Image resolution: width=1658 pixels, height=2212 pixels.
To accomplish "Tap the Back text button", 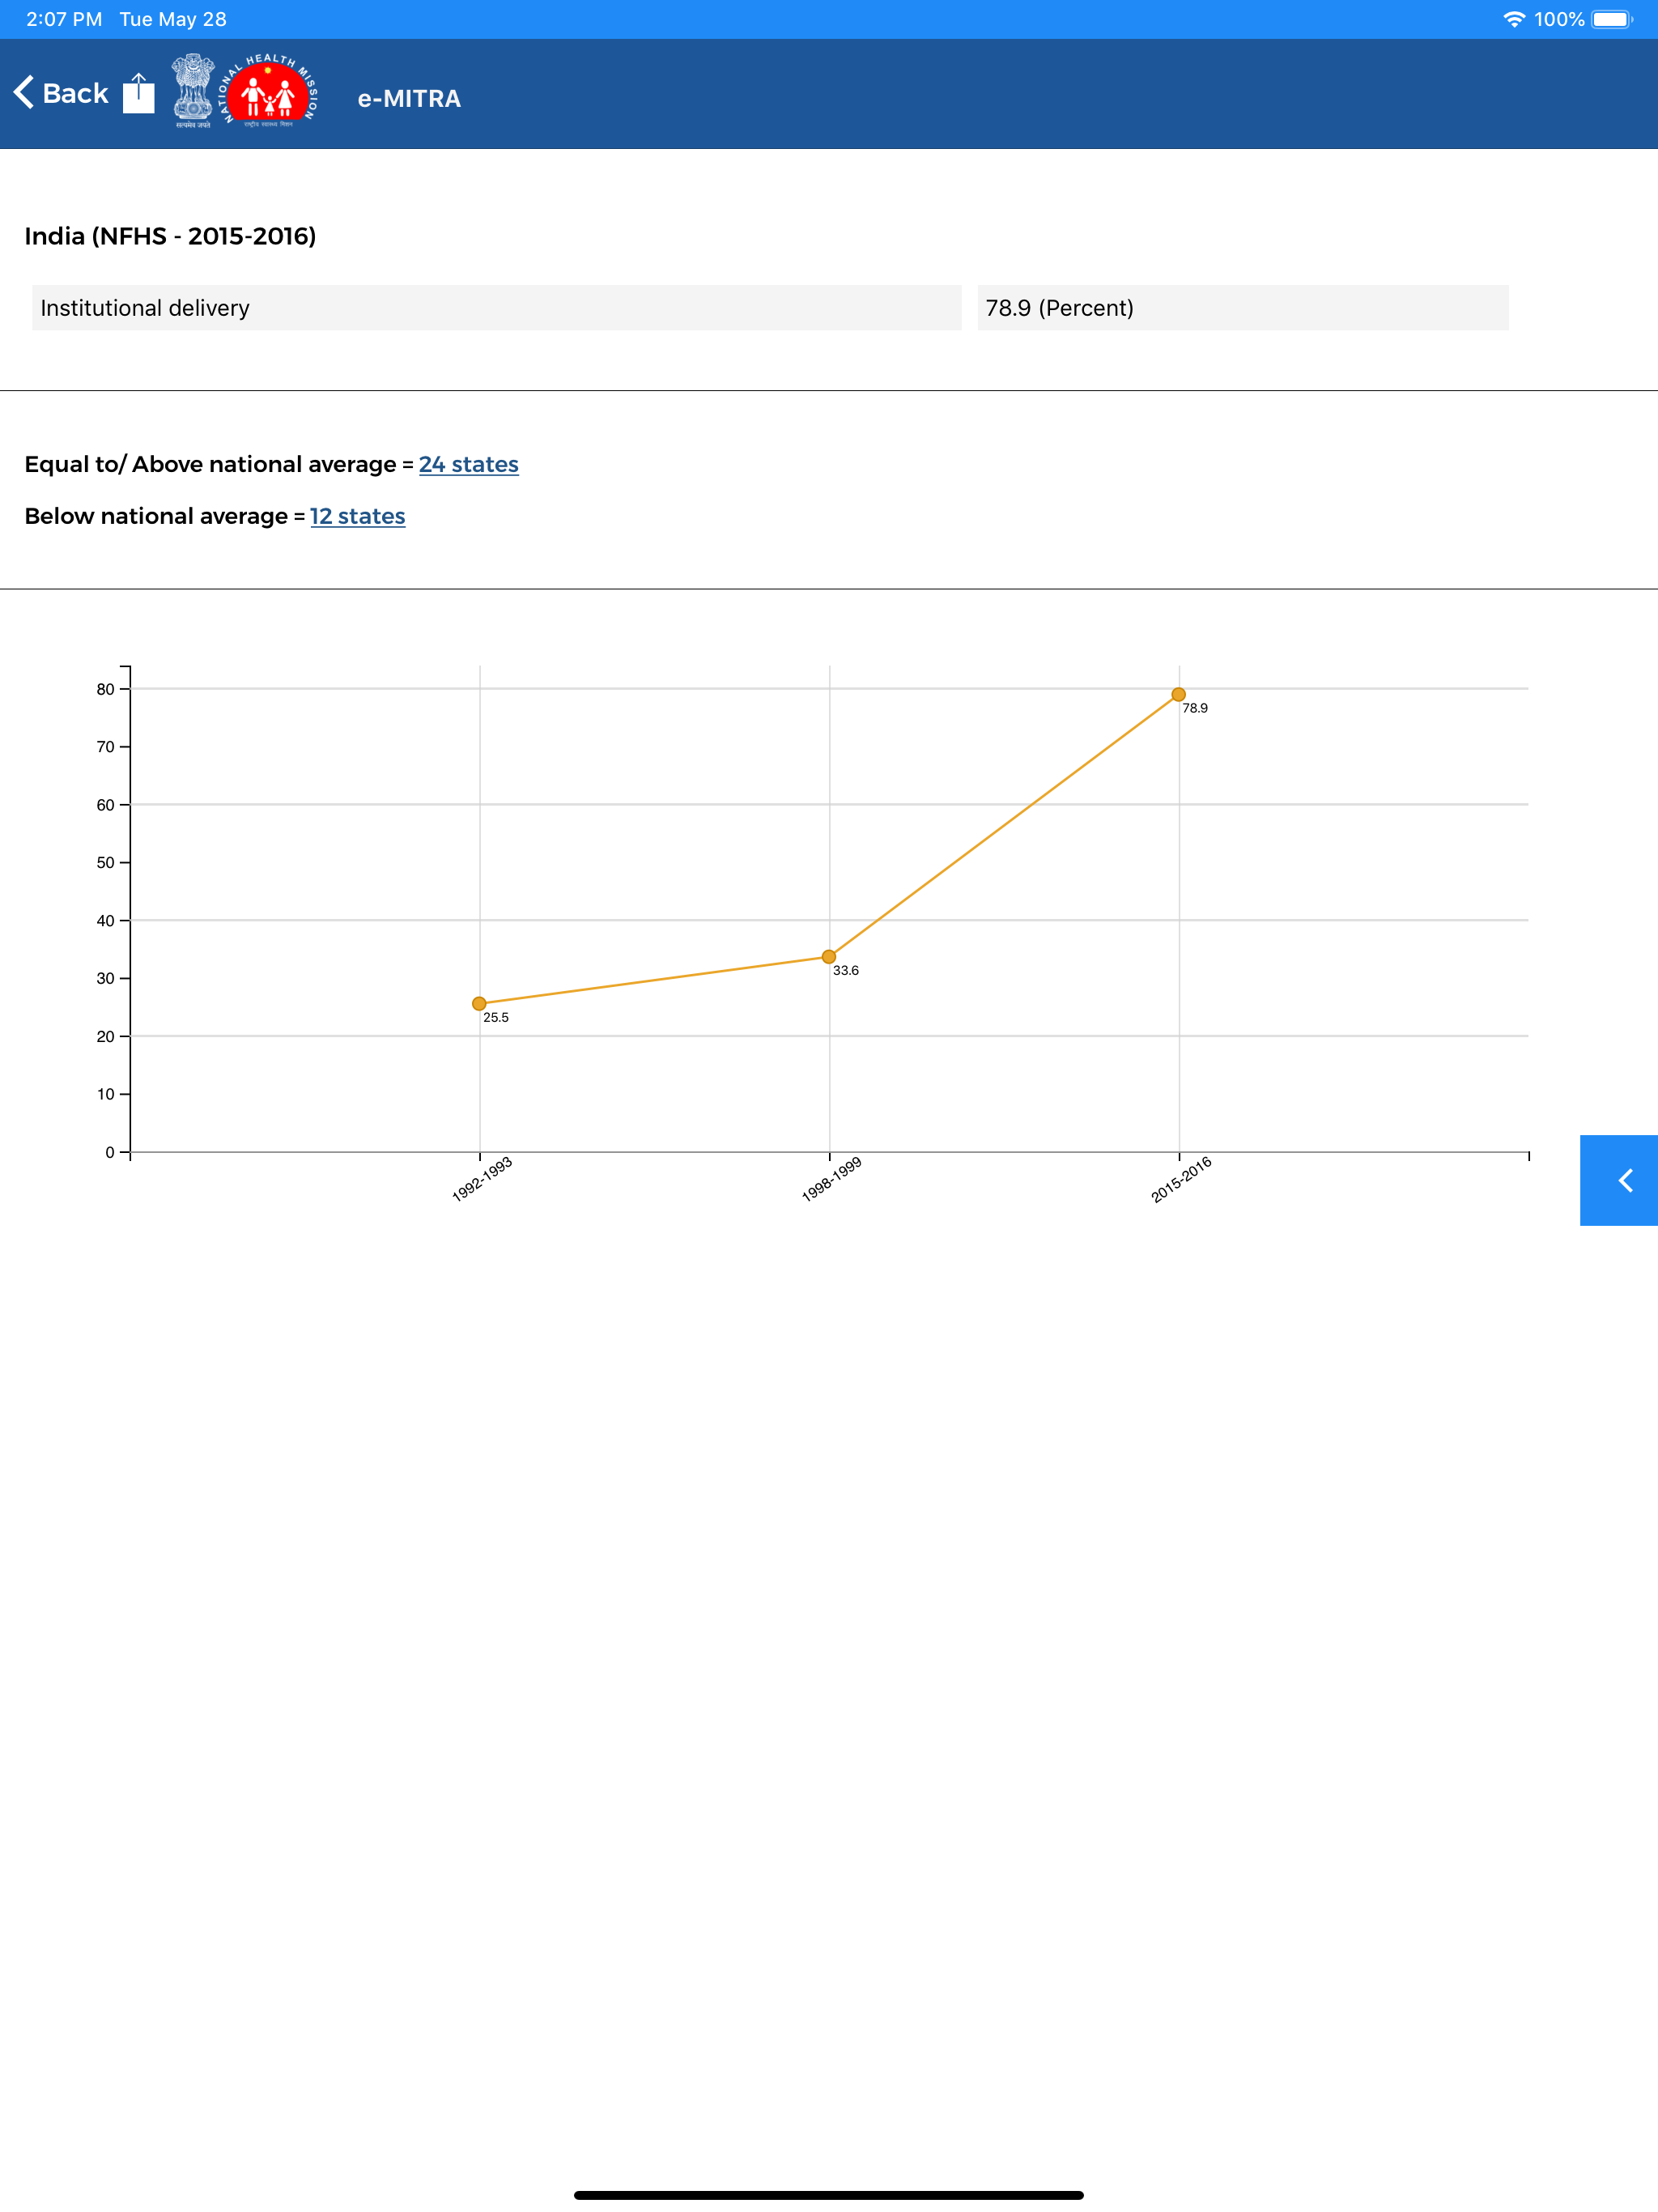I will tap(75, 93).
